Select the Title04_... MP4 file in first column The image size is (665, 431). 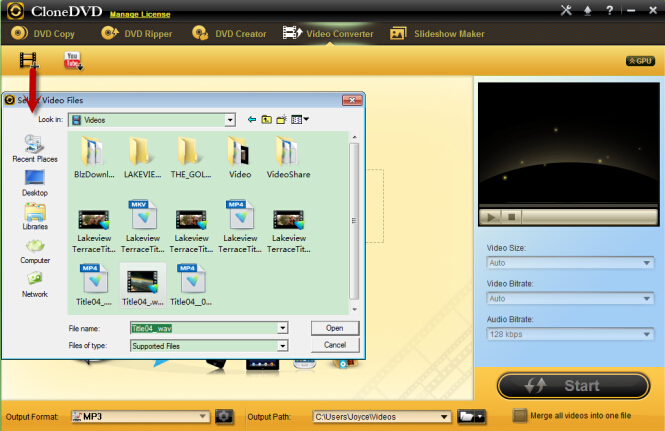coord(94,285)
